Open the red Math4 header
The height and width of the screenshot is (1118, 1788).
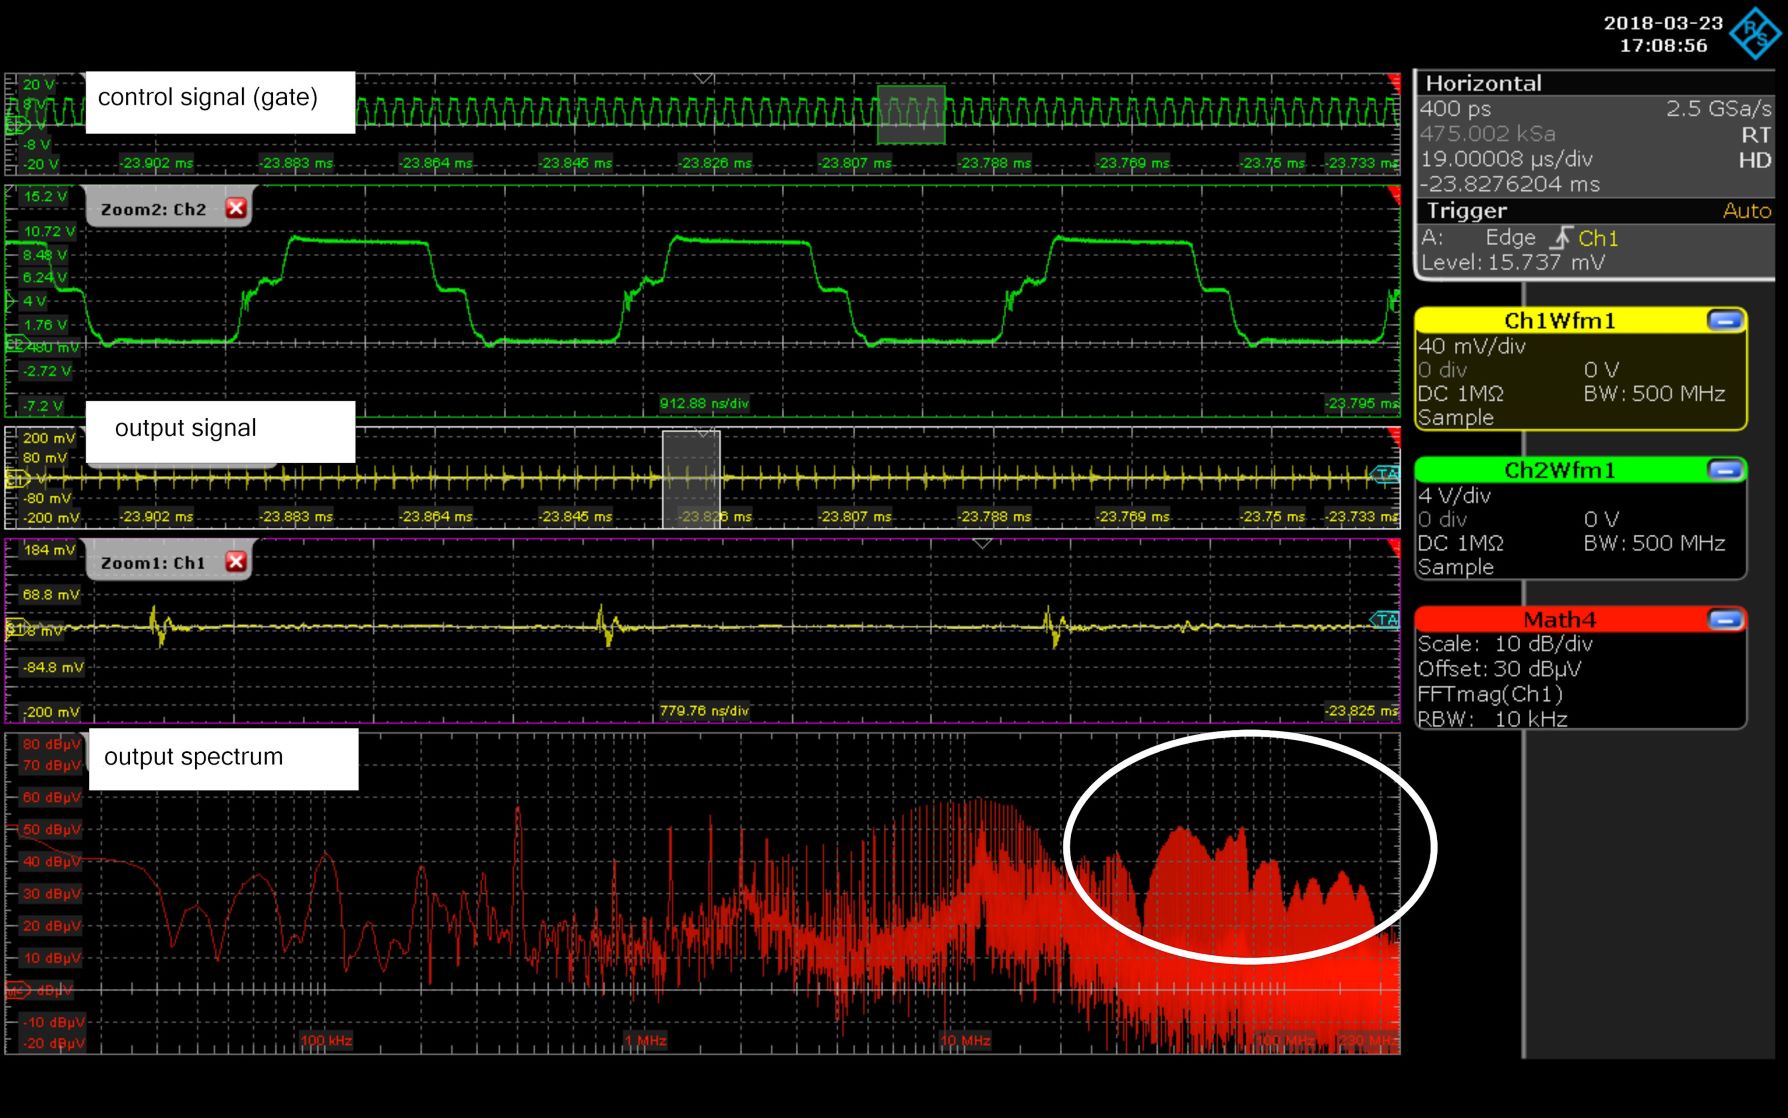coord(1558,620)
